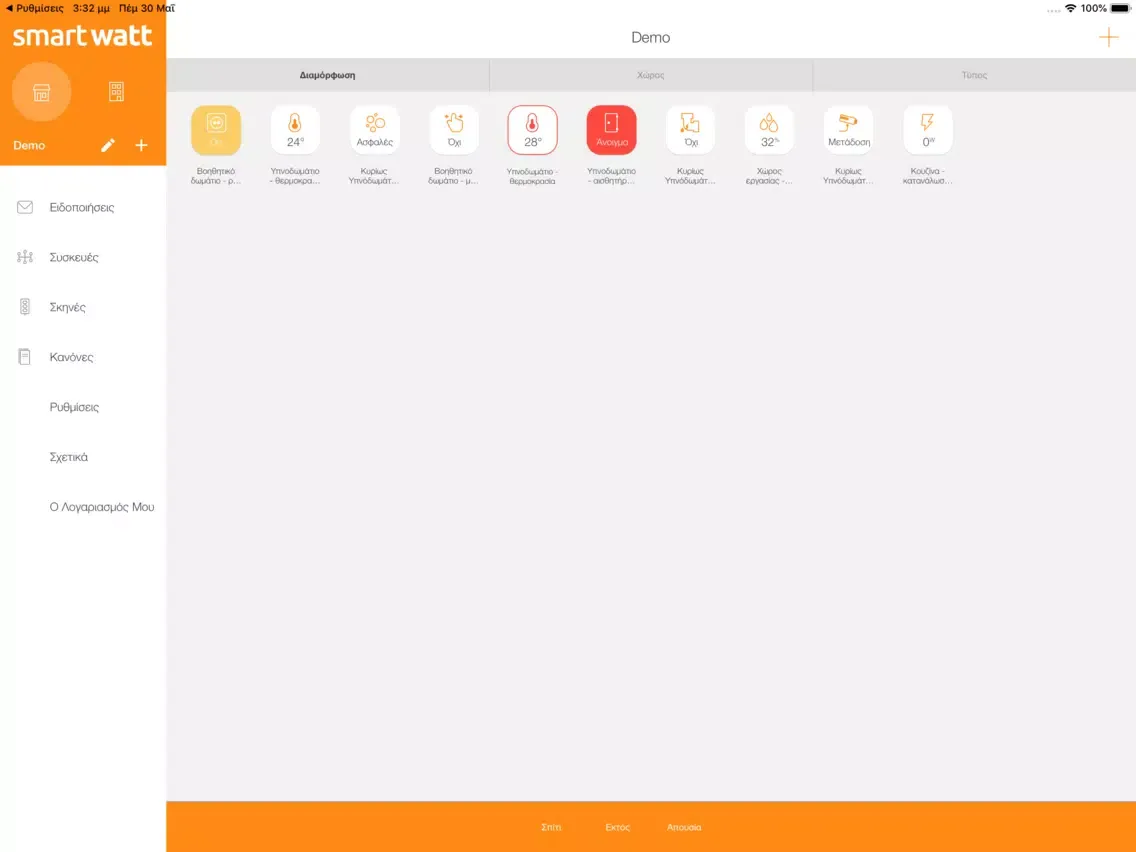Open the 32% humidity sensor tile
The width and height of the screenshot is (1136, 852).
tap(769, 130)
